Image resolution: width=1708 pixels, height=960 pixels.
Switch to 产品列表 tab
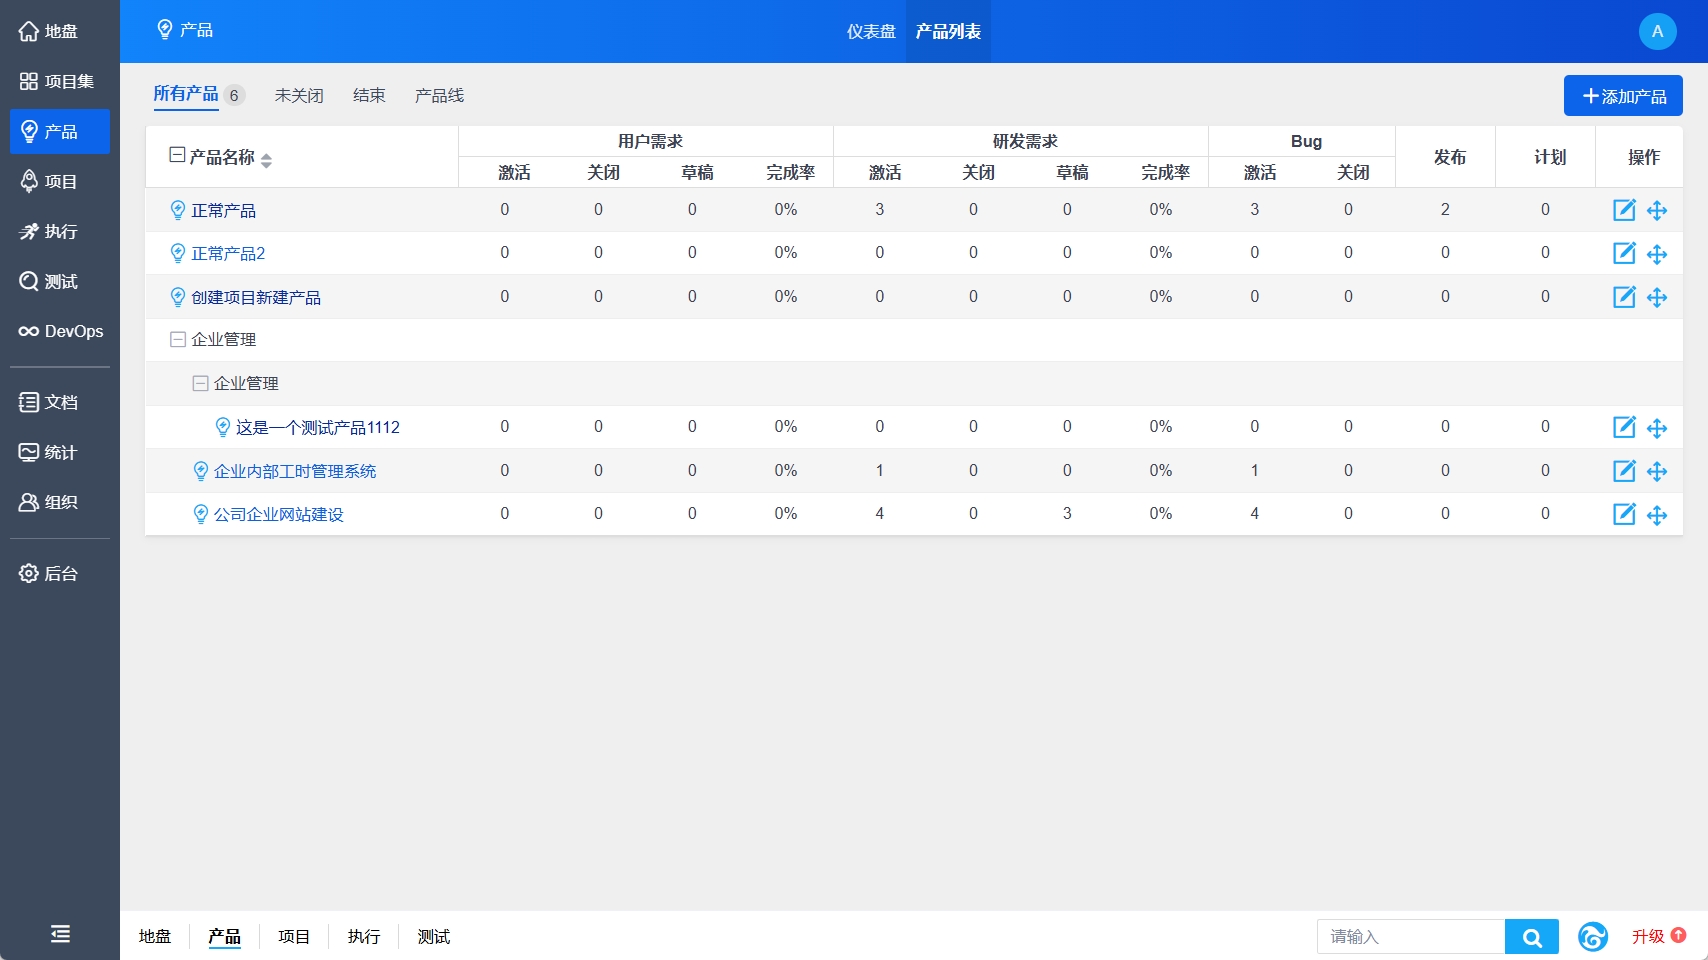[948, 31]
